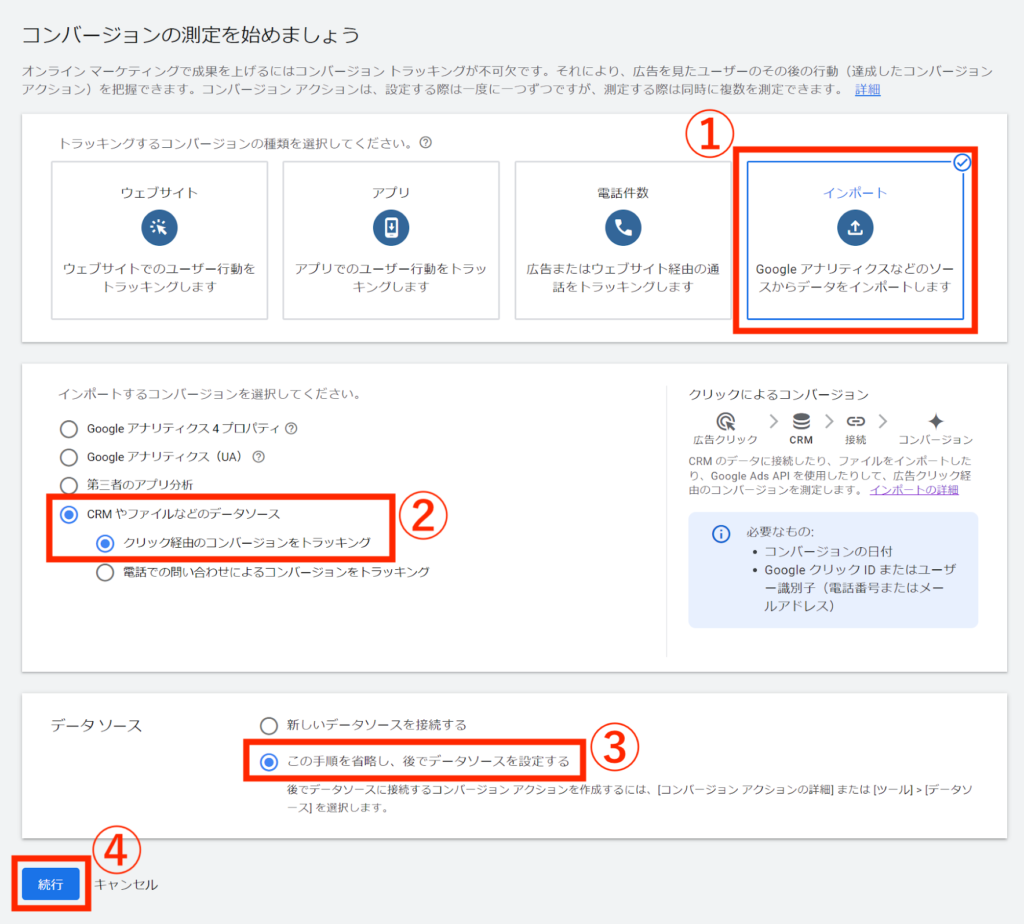Choose CRM やファイルなどのデータソース option
Screen dimensions: 1024x924
pos(69,514)
